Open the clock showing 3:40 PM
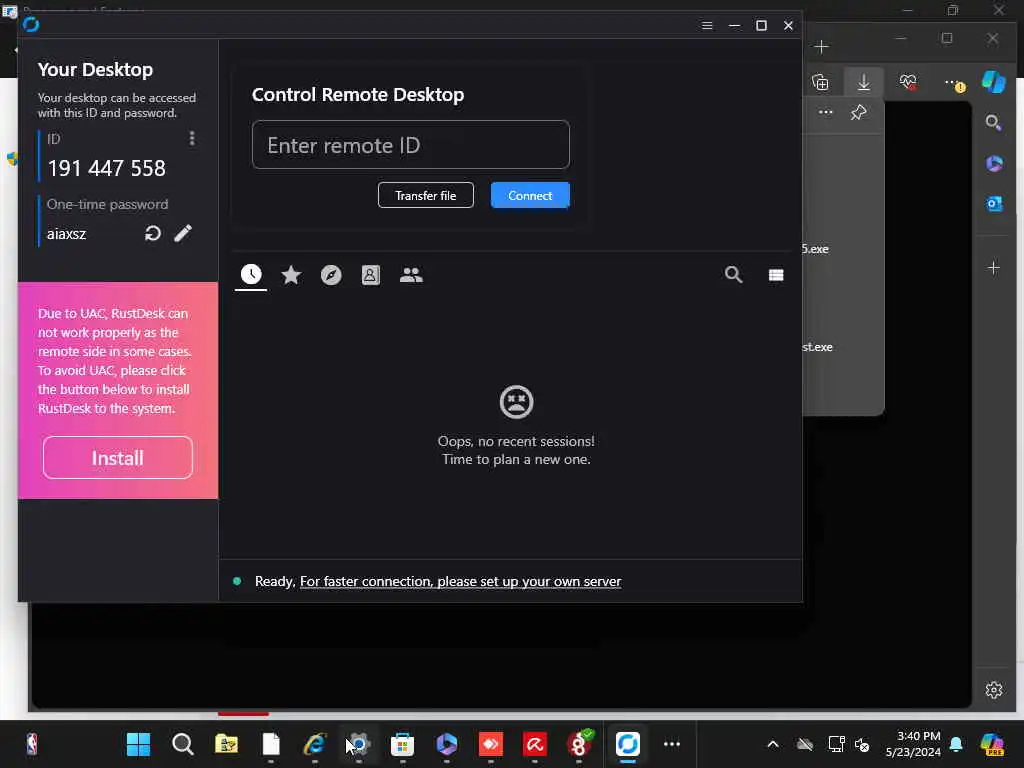This screenshot has width=1024, height=768. (913, 744)
